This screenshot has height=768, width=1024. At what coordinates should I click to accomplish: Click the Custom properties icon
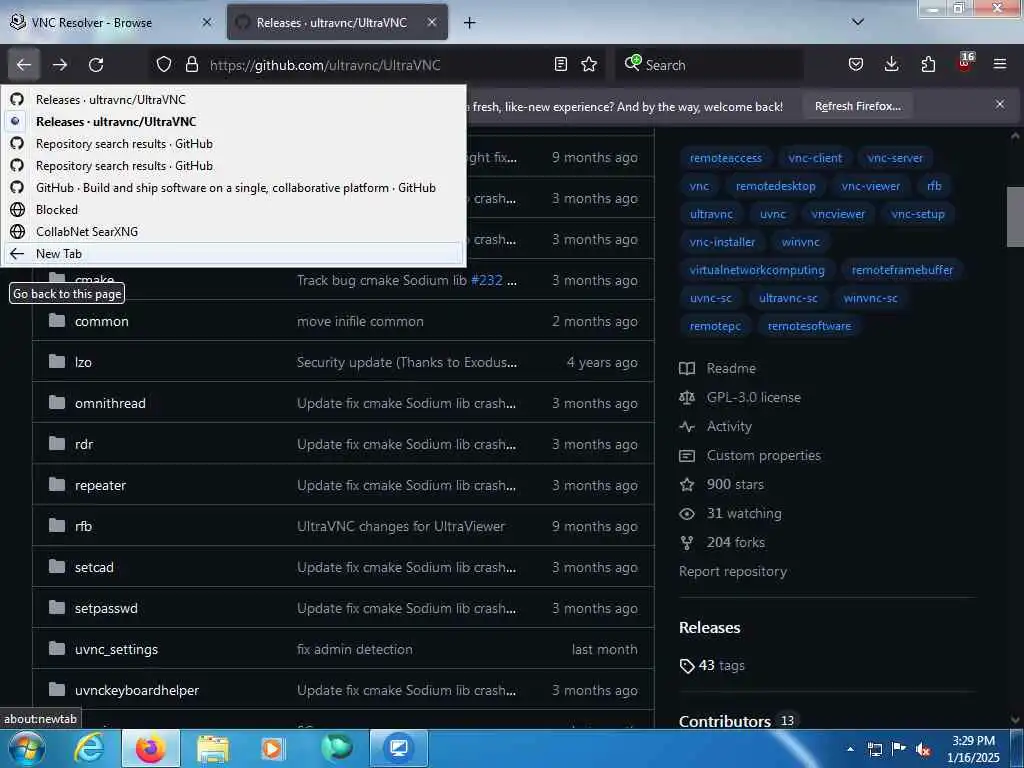[x=687, y=456]
